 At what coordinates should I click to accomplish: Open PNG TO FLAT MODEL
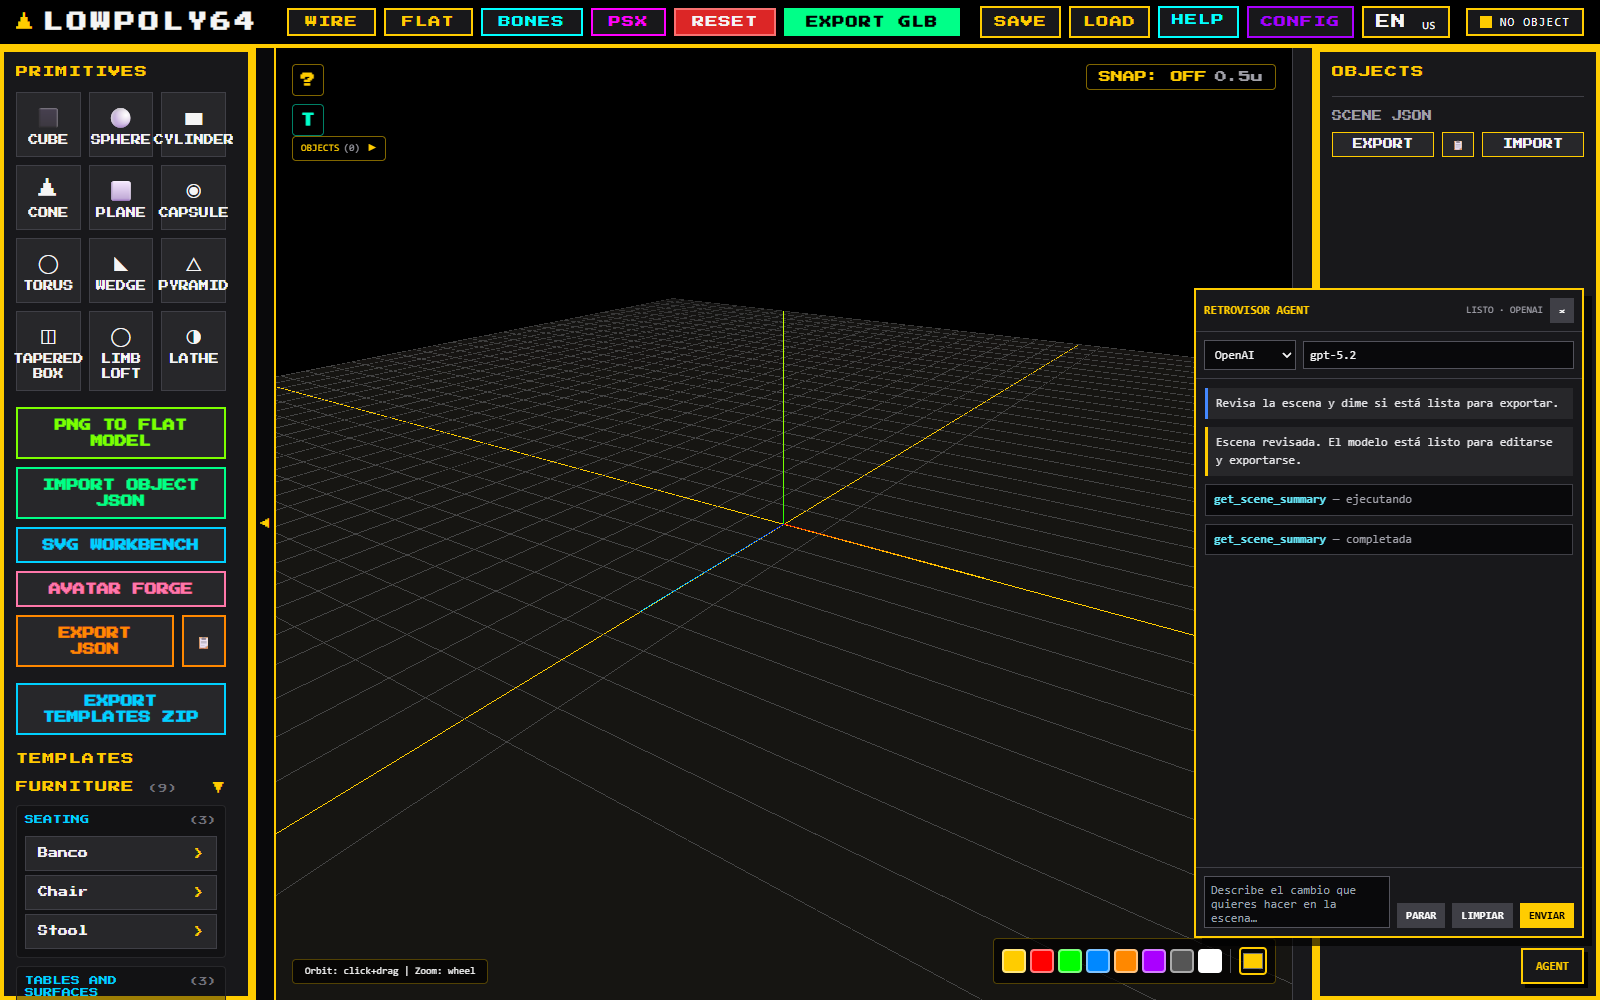[x=121, y=433]
